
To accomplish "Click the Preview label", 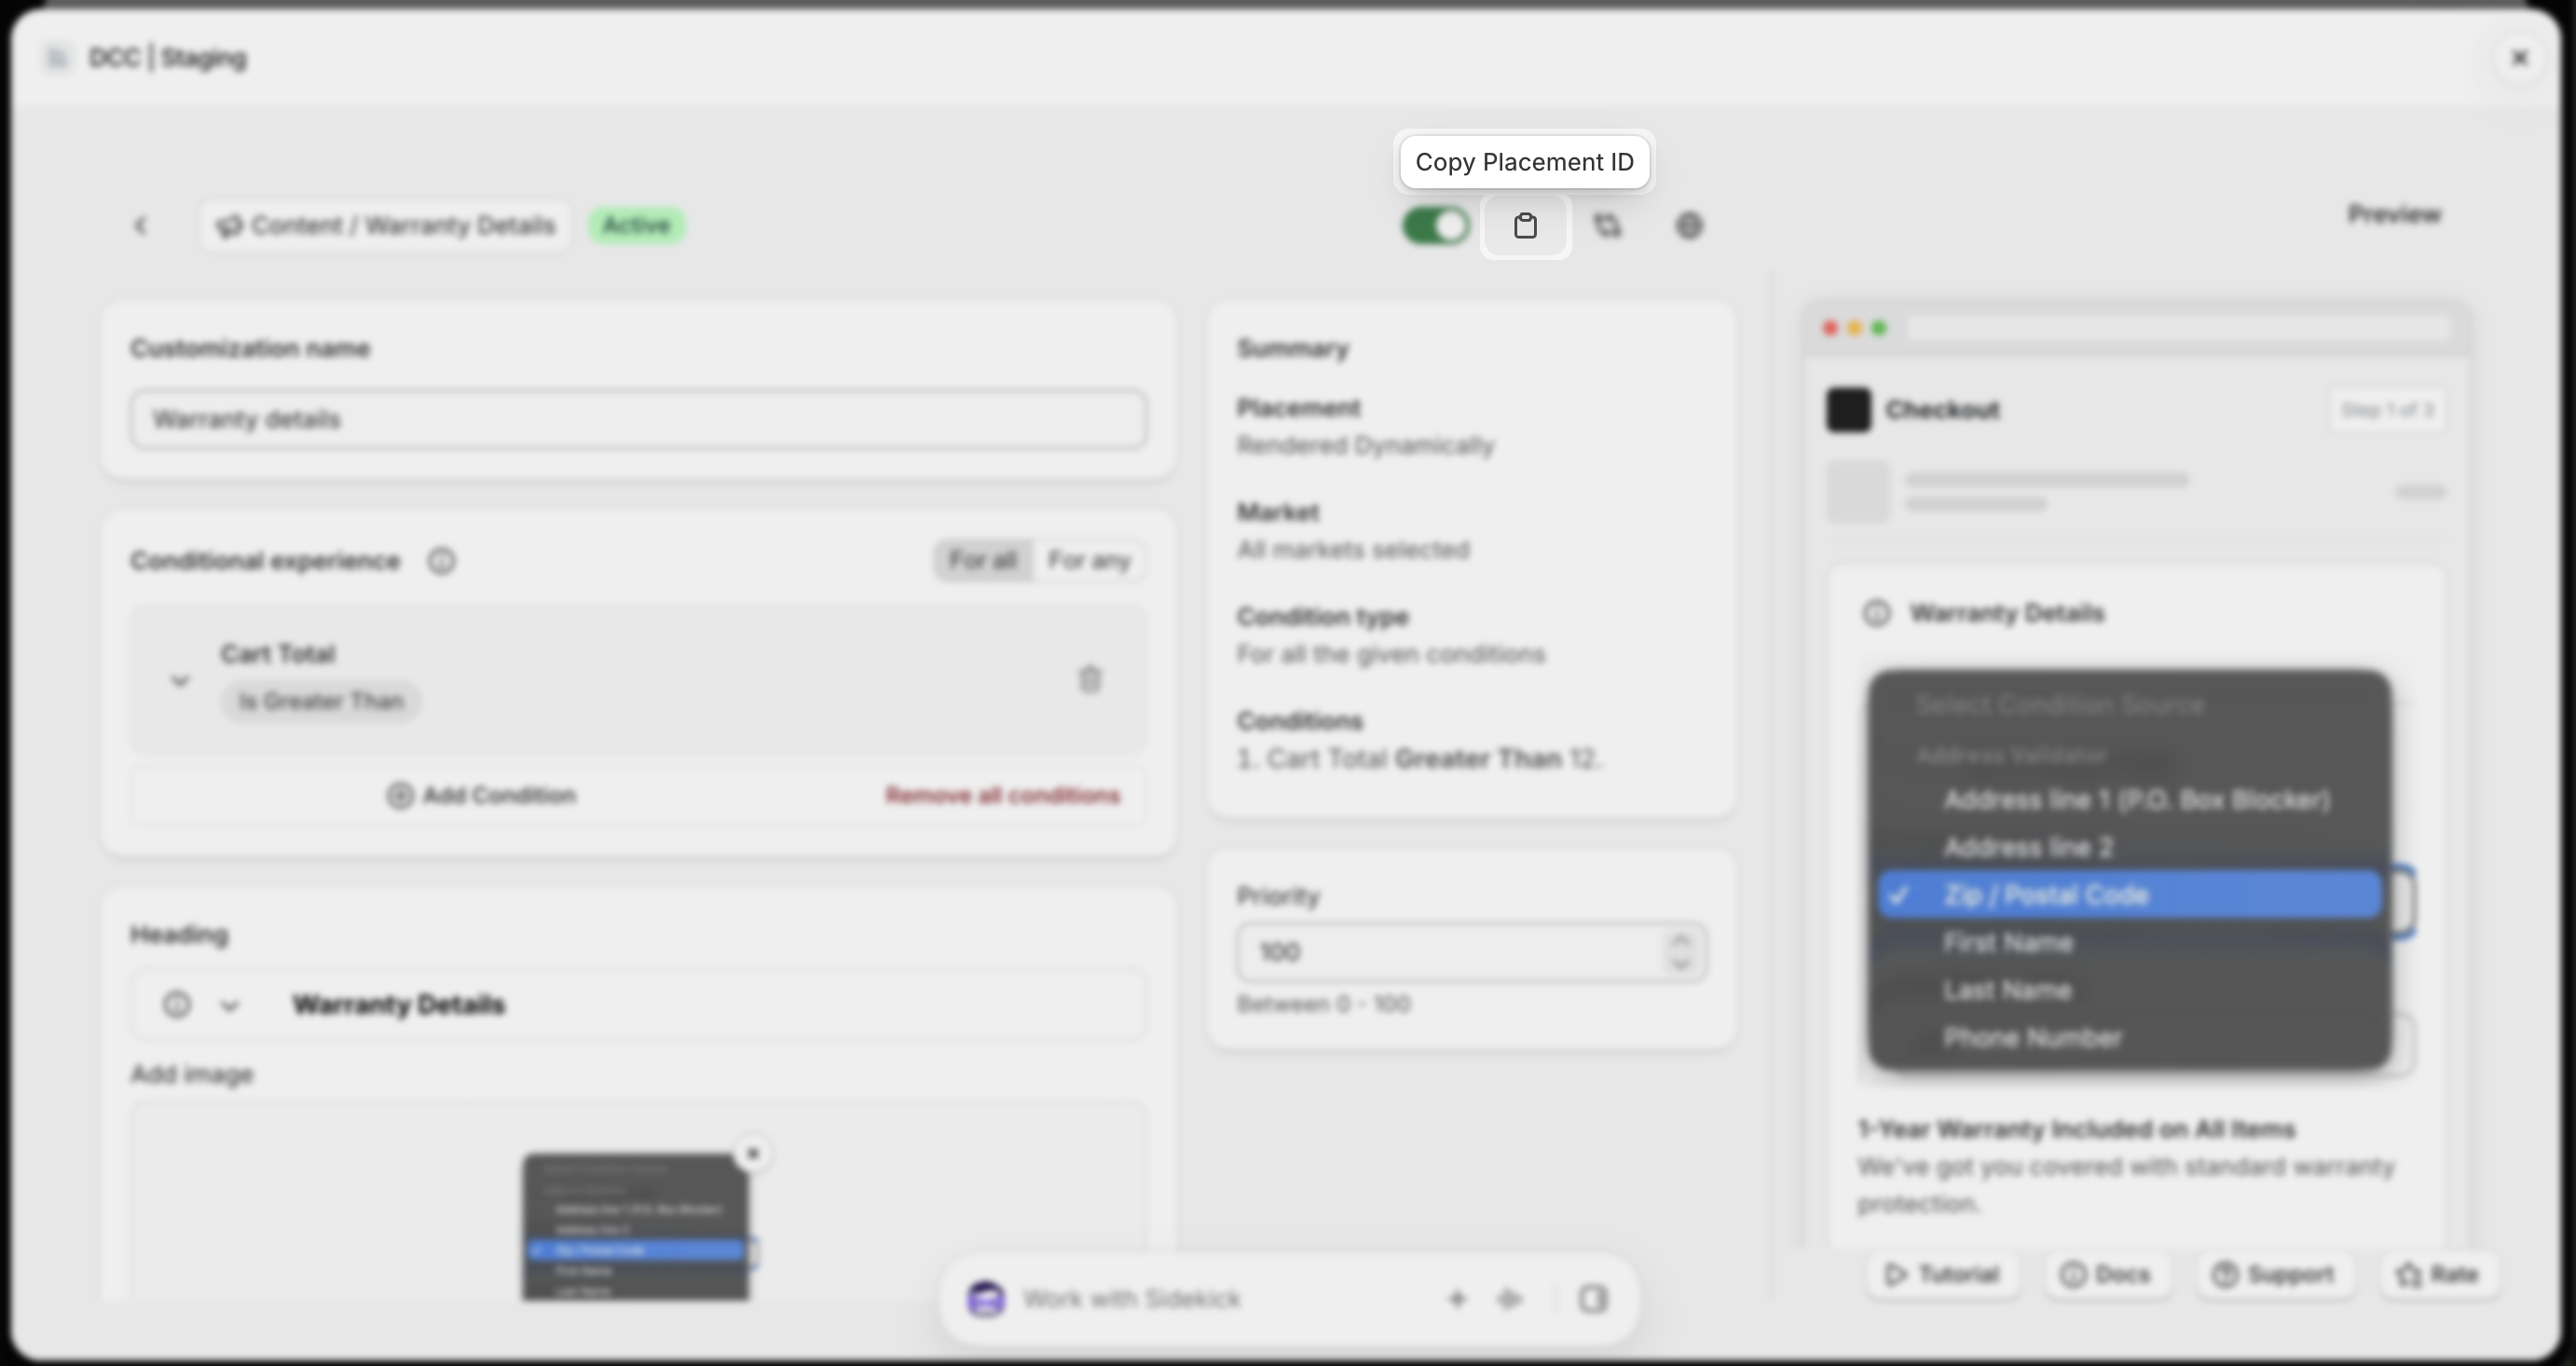I will pyautogui.click(x=2394, y=215).
